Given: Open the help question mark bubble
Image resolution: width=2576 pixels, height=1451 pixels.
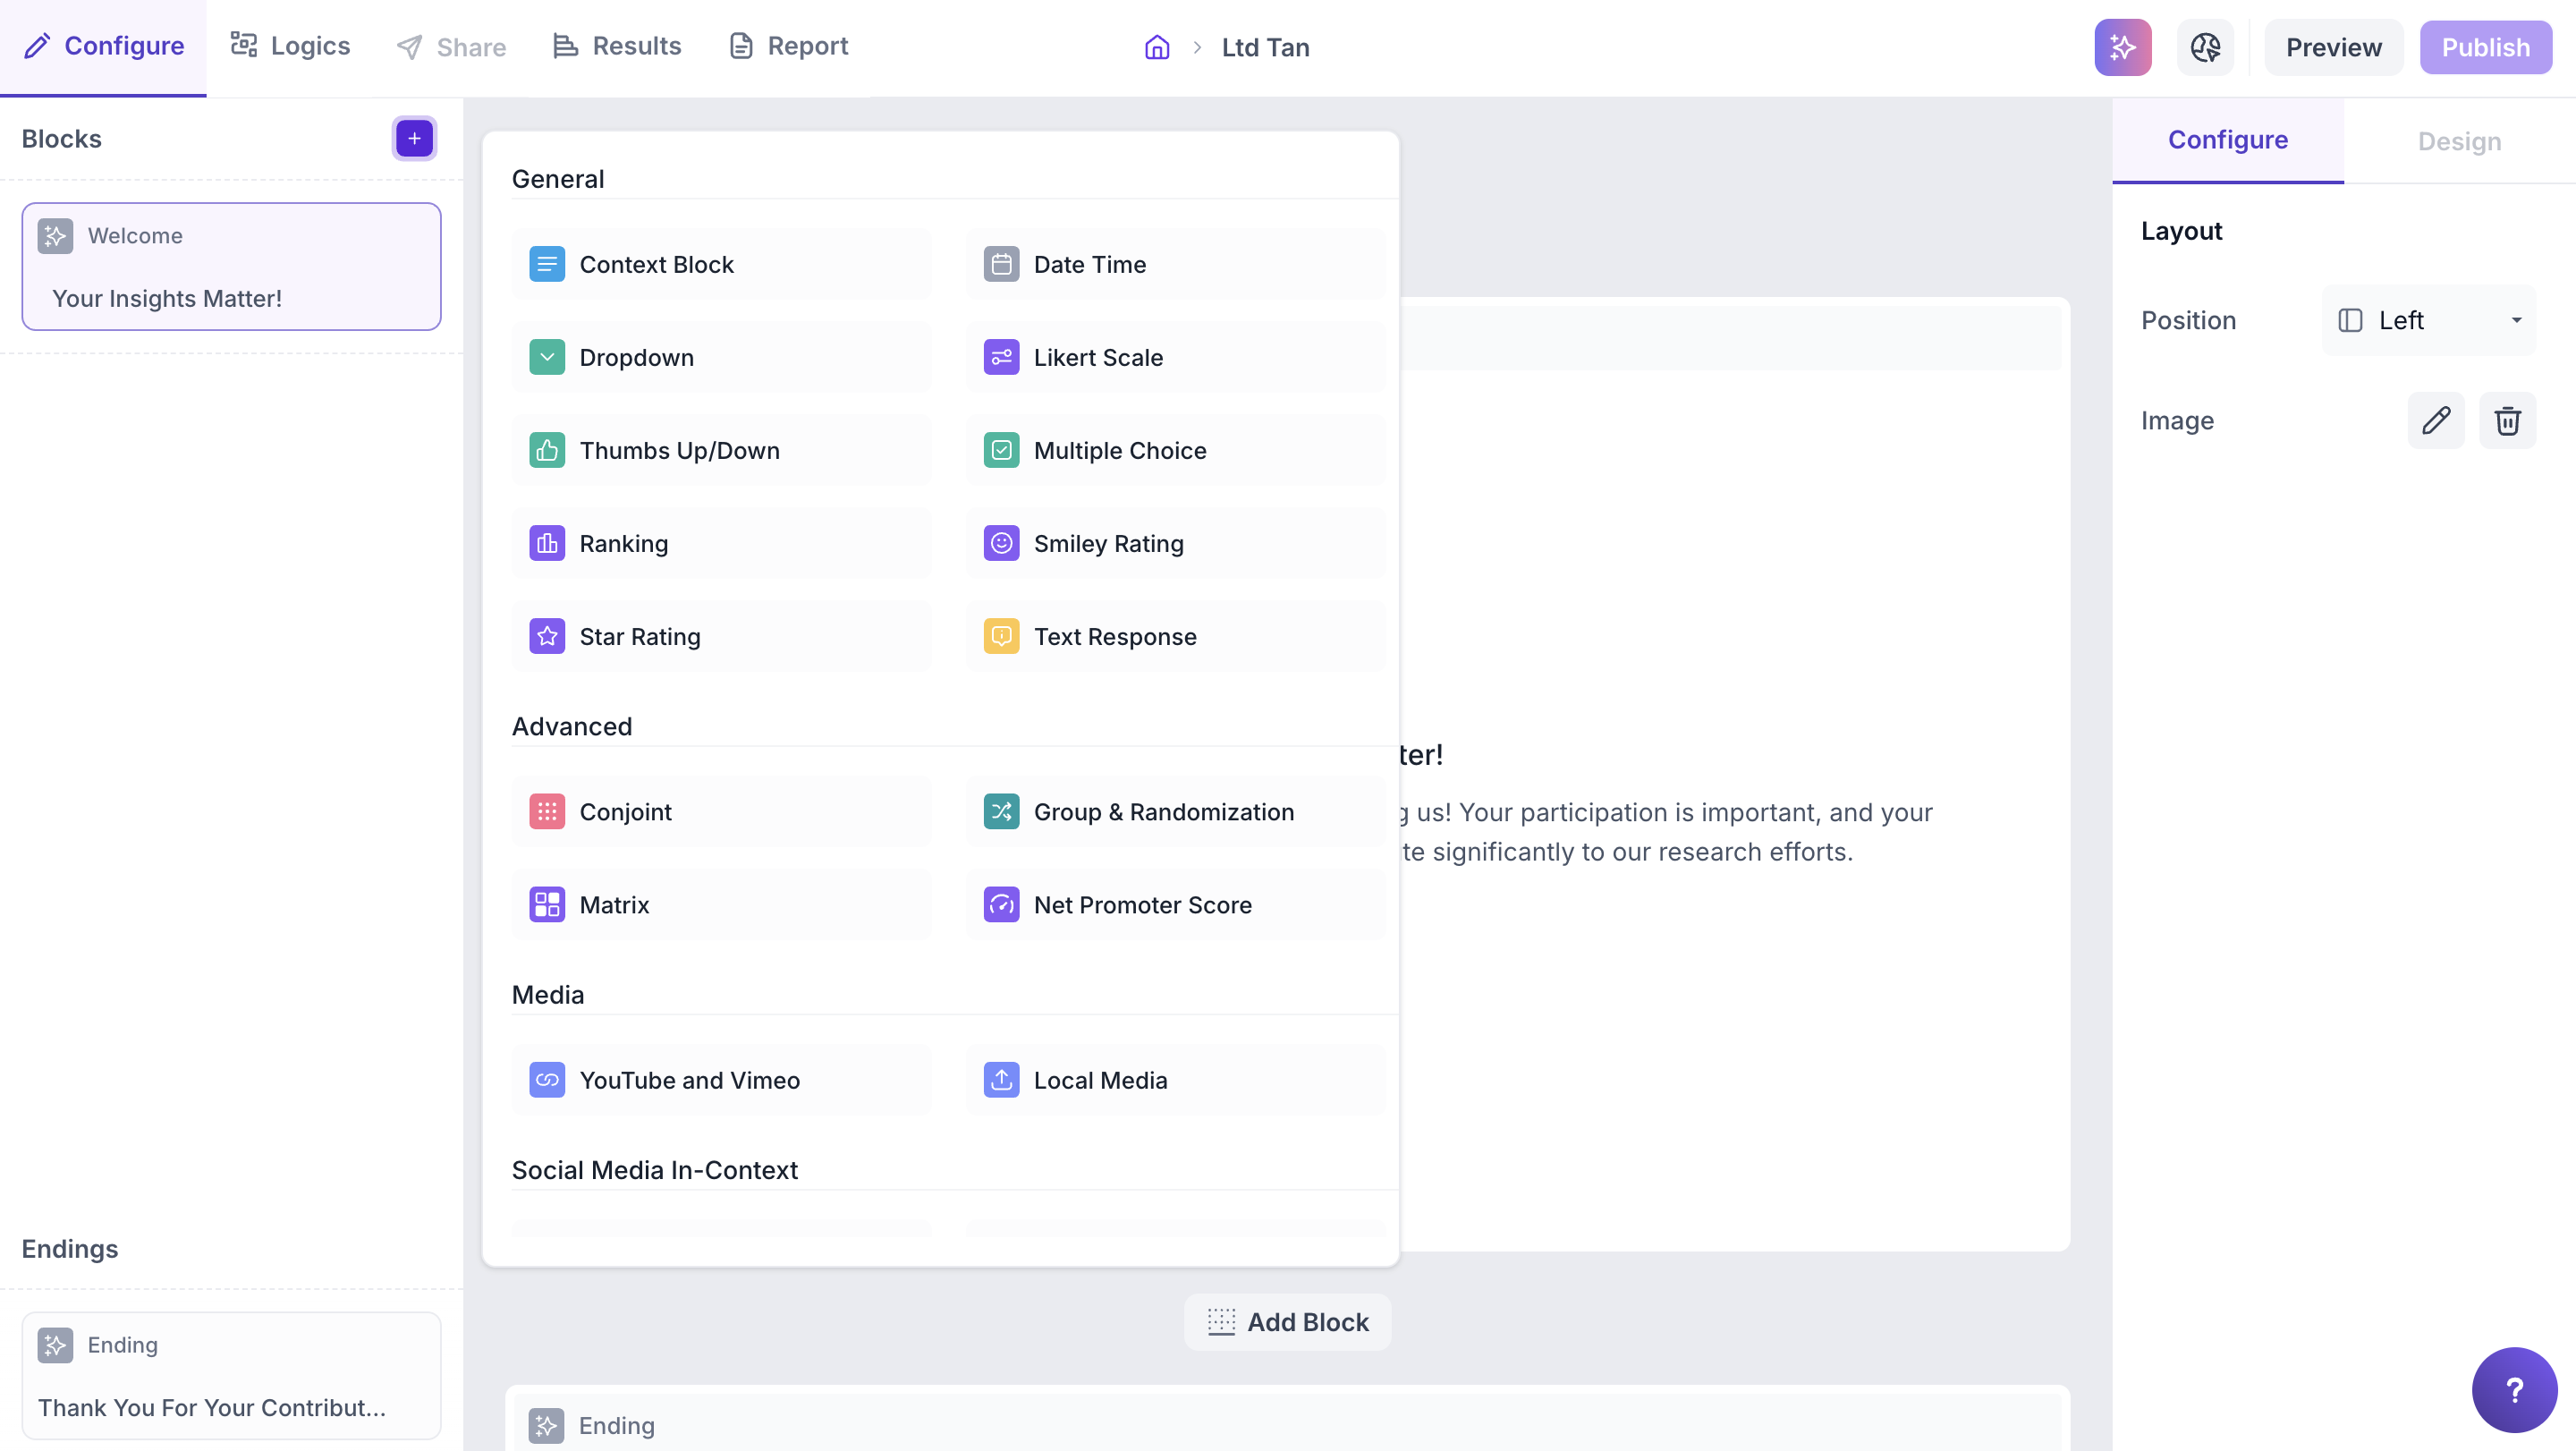Looking at the screenshot, I should 2513,1389.
